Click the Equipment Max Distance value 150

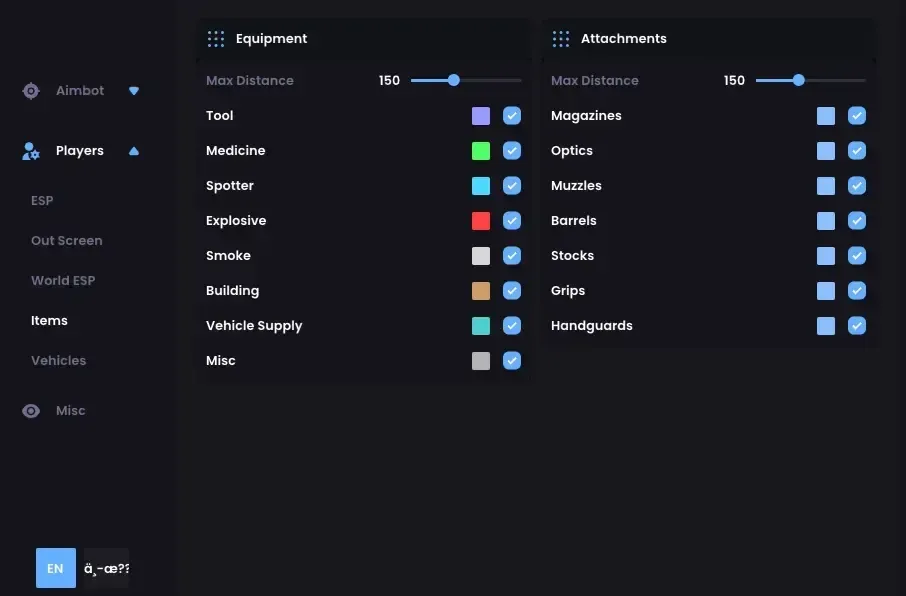389,80
